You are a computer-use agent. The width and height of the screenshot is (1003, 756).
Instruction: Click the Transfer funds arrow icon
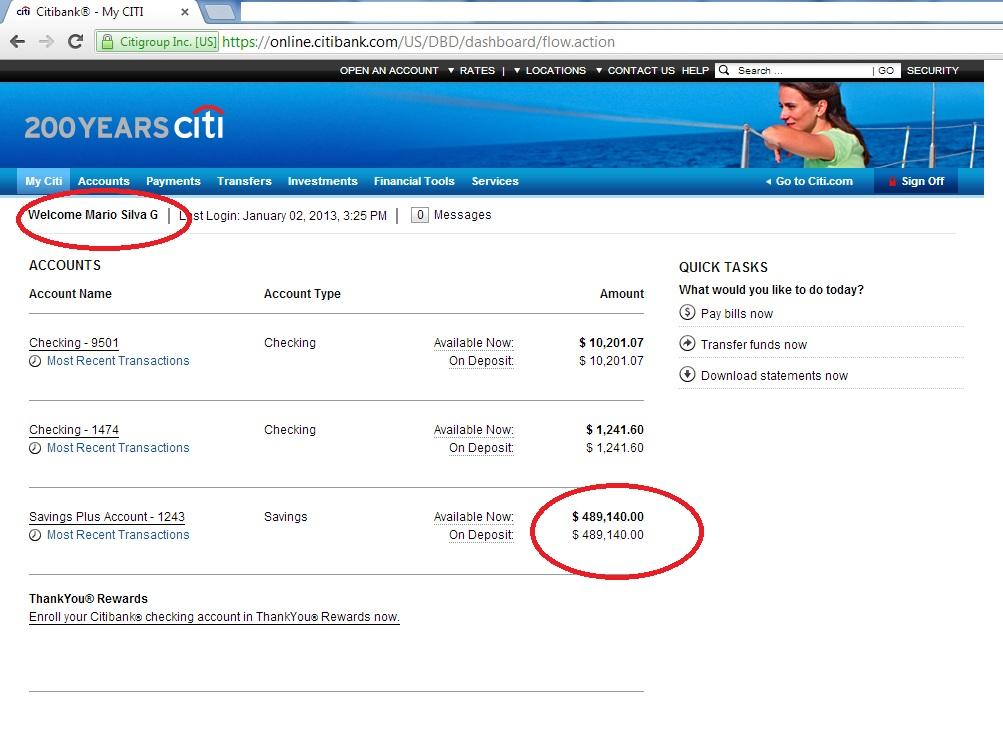pyautogui.click(x=687, y=343)
